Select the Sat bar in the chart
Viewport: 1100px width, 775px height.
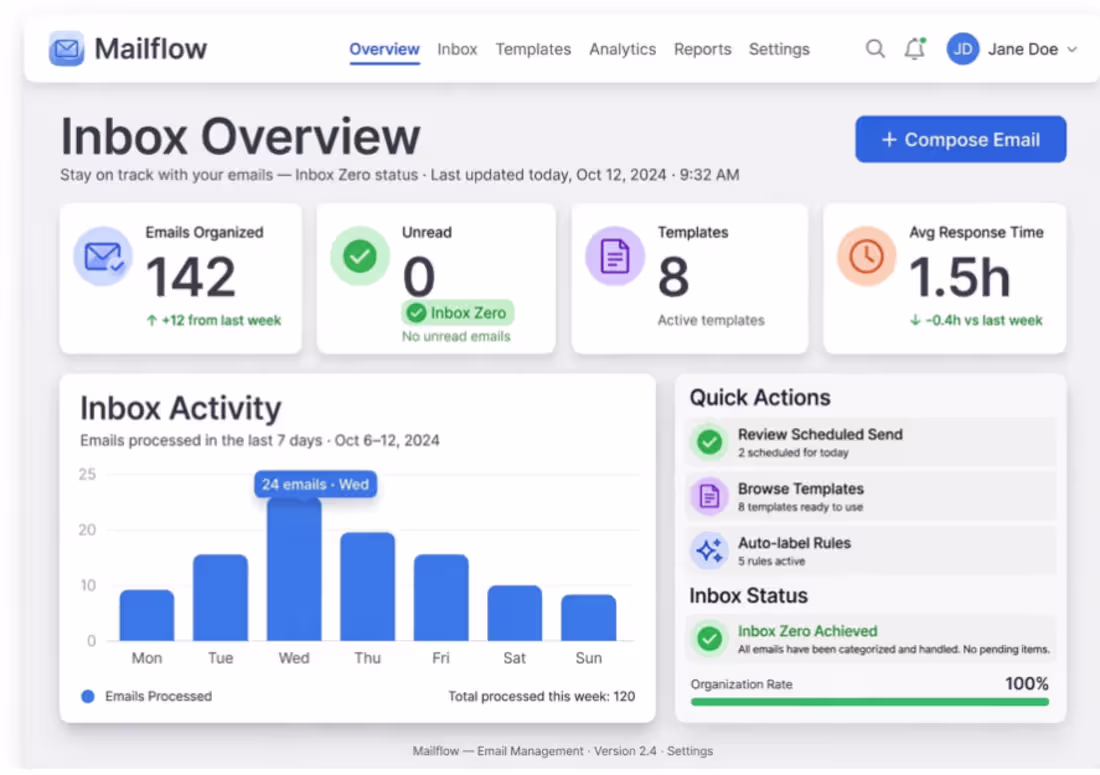click(515, 613)
